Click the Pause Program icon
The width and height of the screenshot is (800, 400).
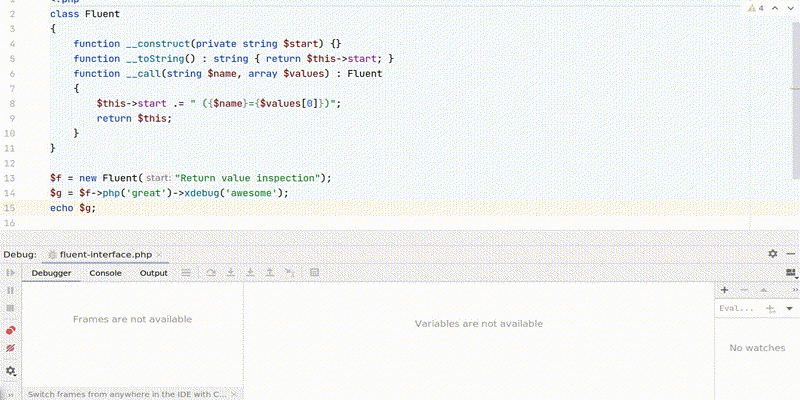click(x=11, y=291)
